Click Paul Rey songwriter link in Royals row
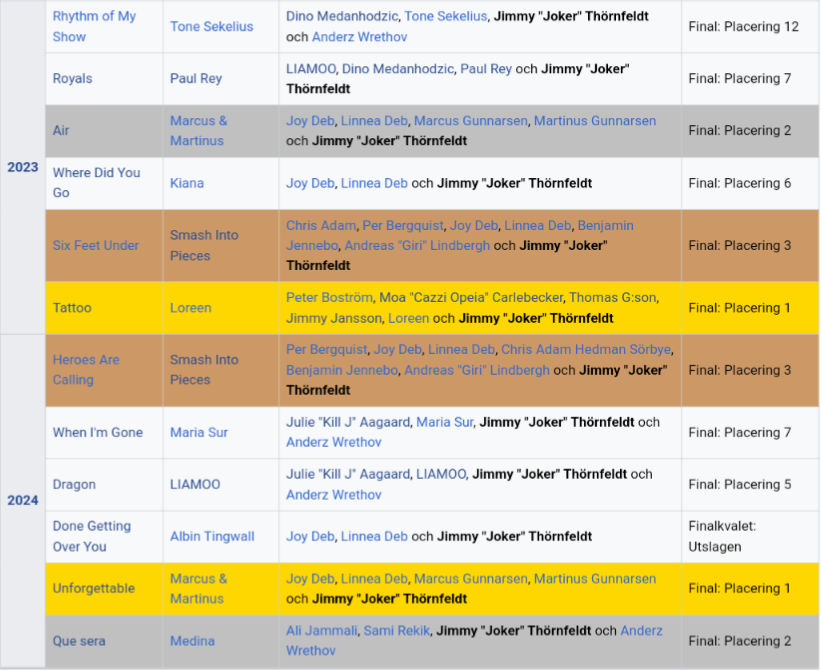This screenshot has width=822, height=670. click(486, 69)
